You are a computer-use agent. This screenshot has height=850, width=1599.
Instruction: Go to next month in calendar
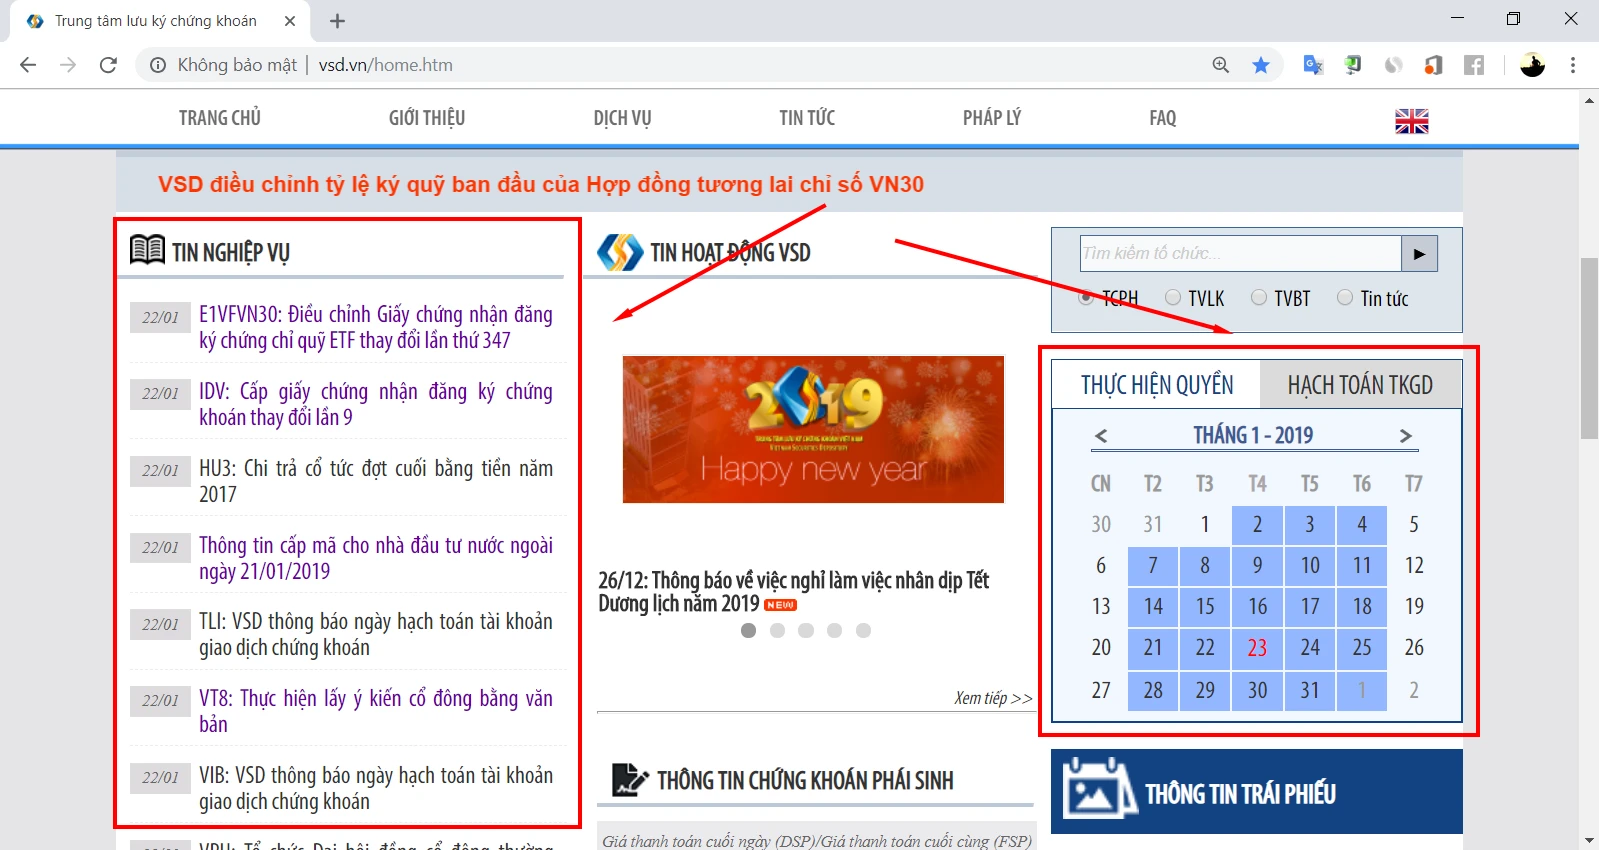point(1405,436)
